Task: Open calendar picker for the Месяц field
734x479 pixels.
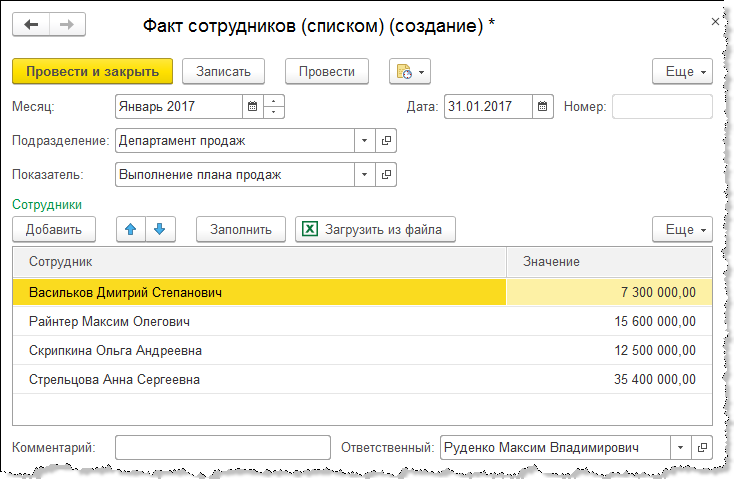Action: coord(252,106)
